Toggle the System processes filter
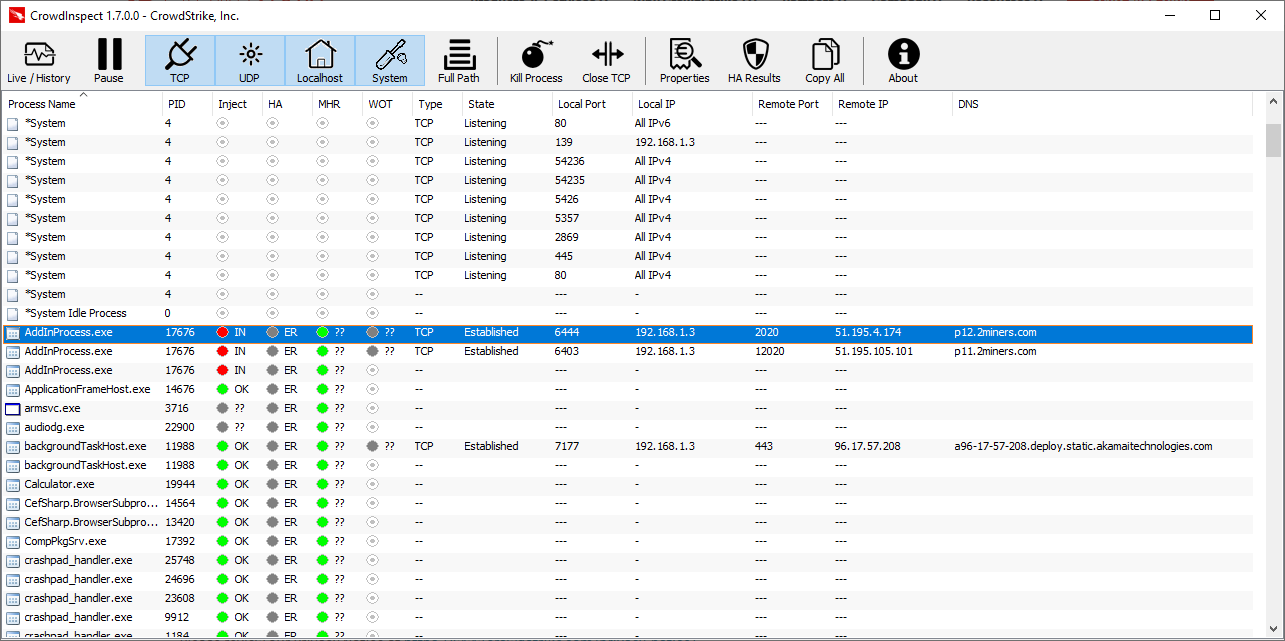This screenshot has width=1285, height=641. (390, 61)
